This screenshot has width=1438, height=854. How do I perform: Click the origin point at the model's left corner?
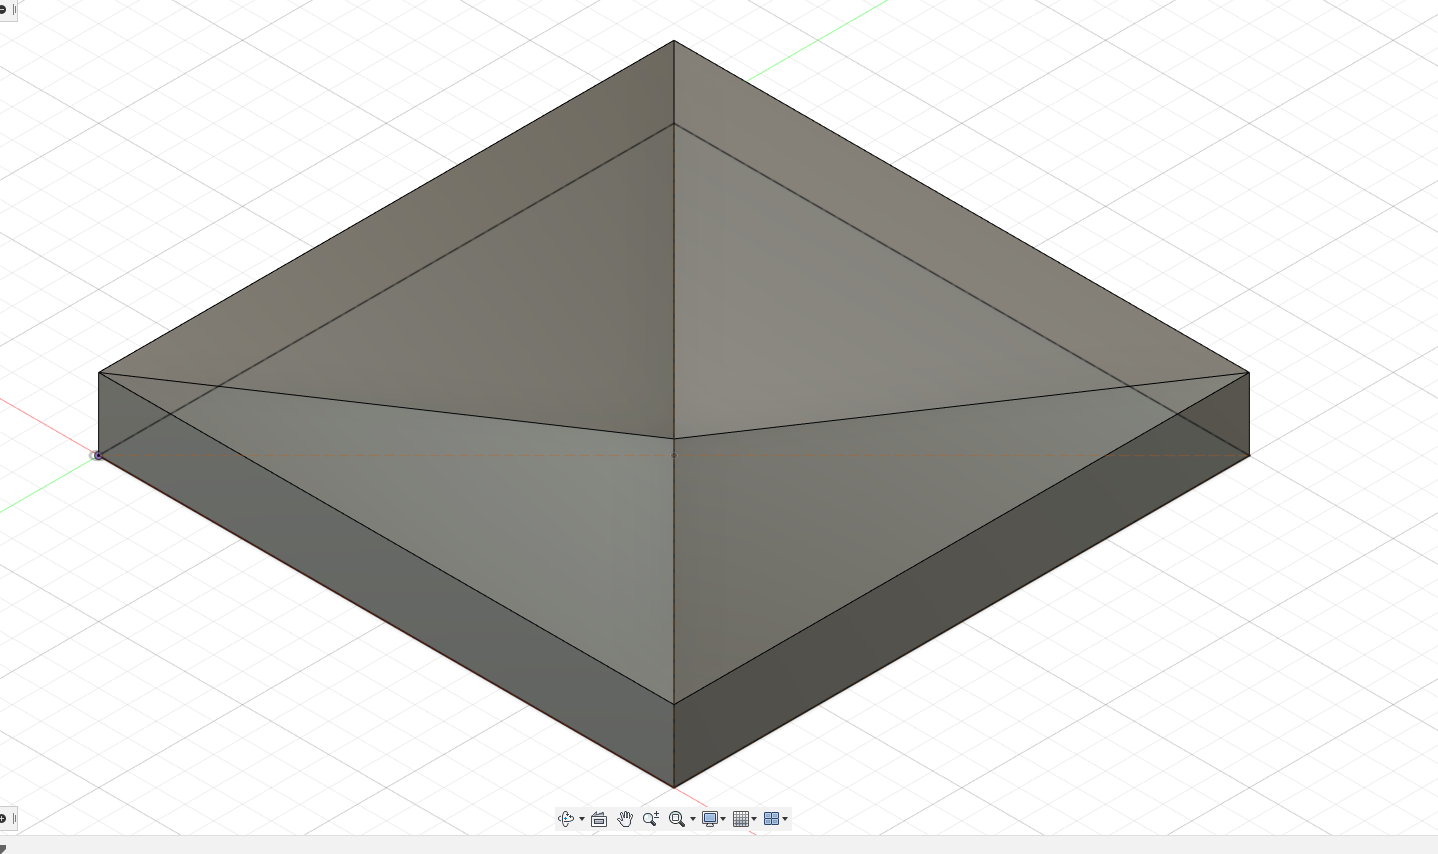point(97,456)
